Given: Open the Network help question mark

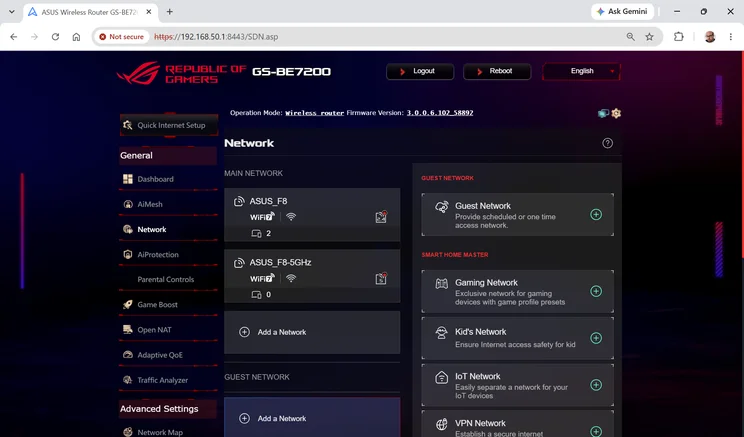Looking at the screenshot, I should [x=607, y=143].
